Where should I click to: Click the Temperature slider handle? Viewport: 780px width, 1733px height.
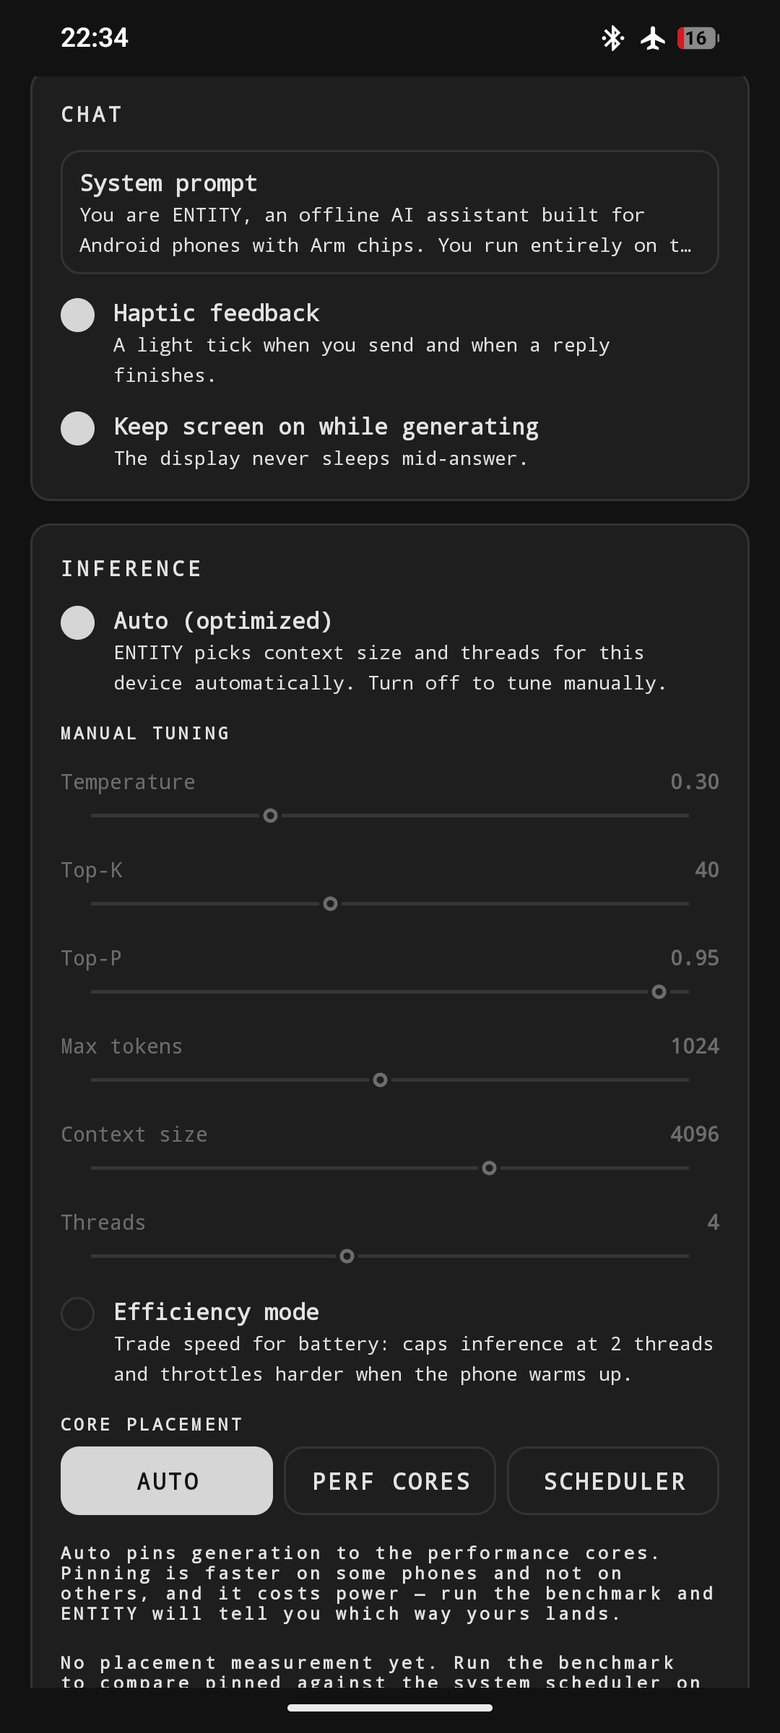pos(270,816)
